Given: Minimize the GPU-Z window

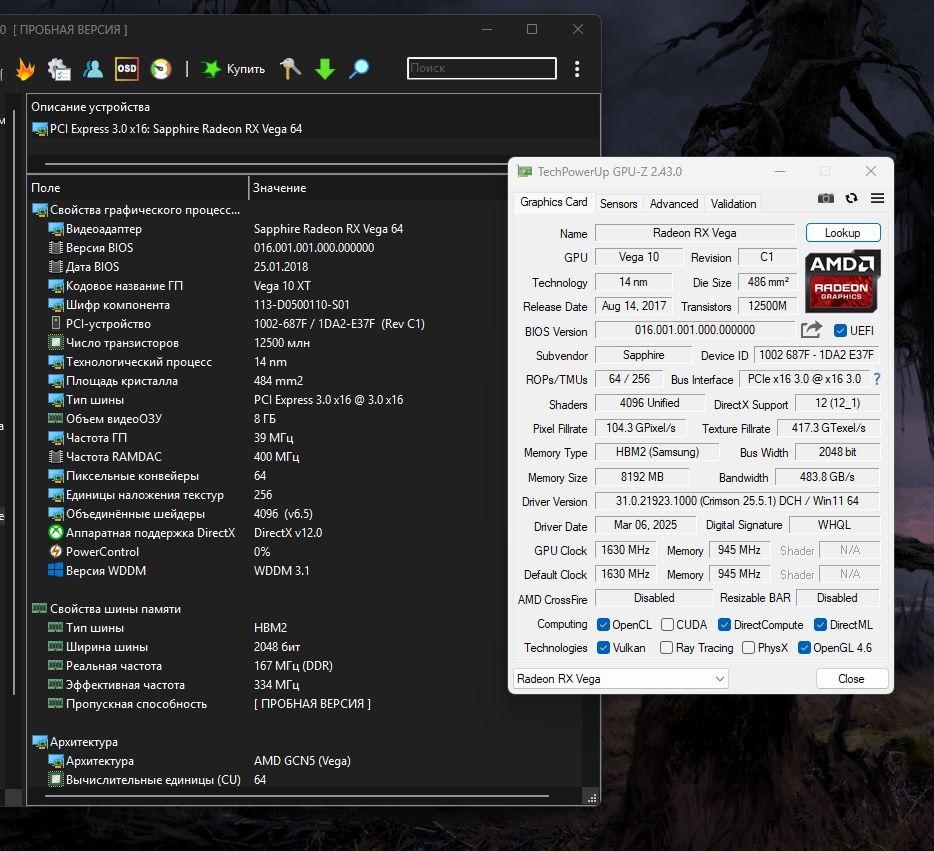Looking at the screenshot, I should [x=780, y=172].
